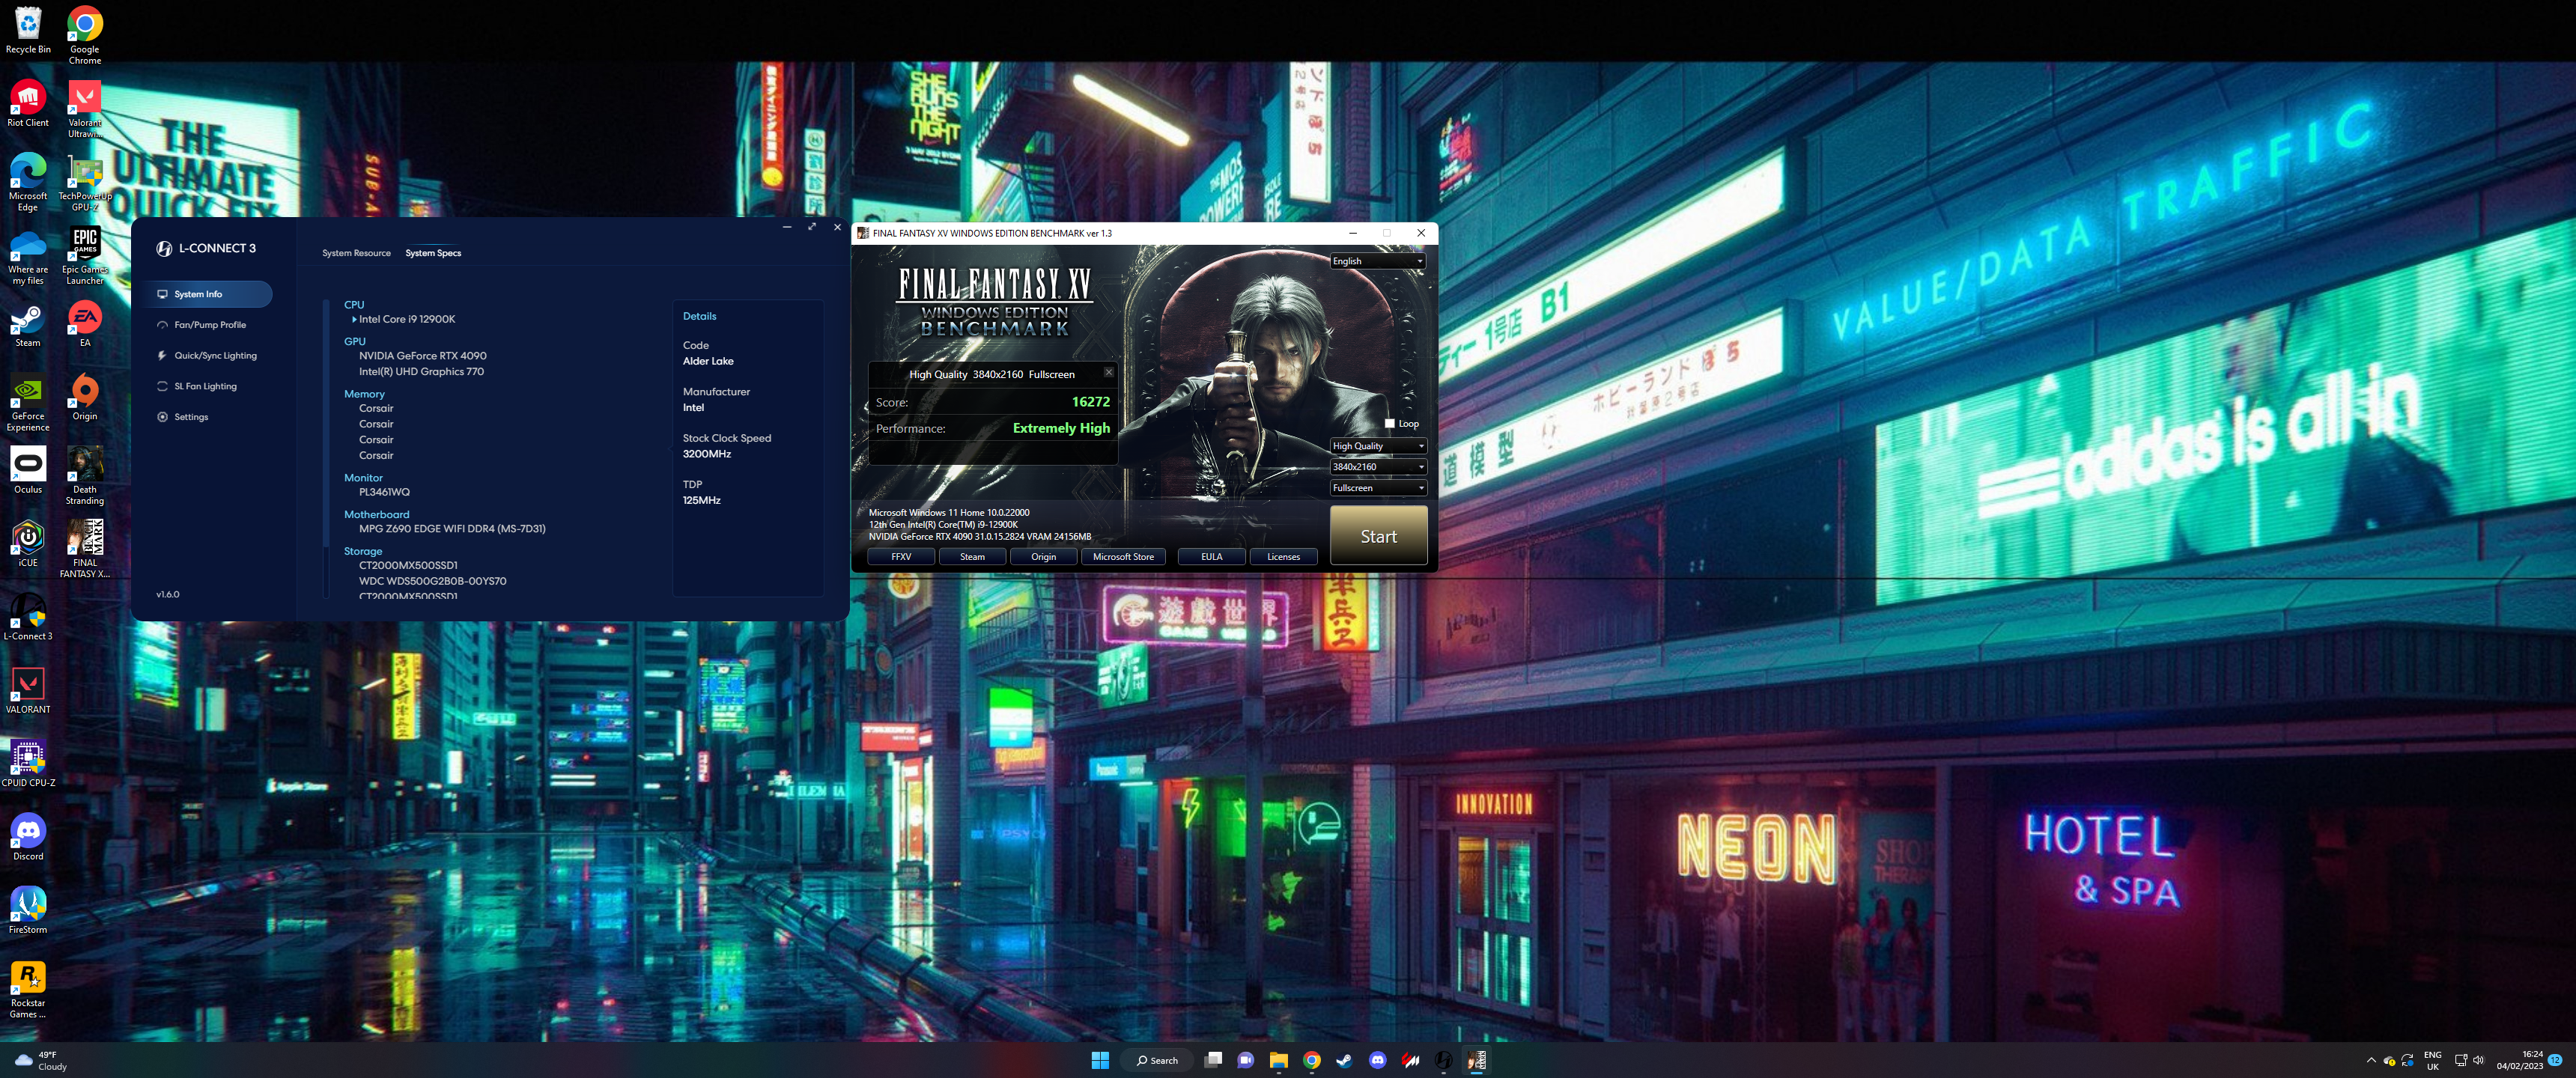The height and width of the screenshot is (1078, 2576).
Task: Click the EULA button
Action: pyautogui.click(x=1211, y=557)
